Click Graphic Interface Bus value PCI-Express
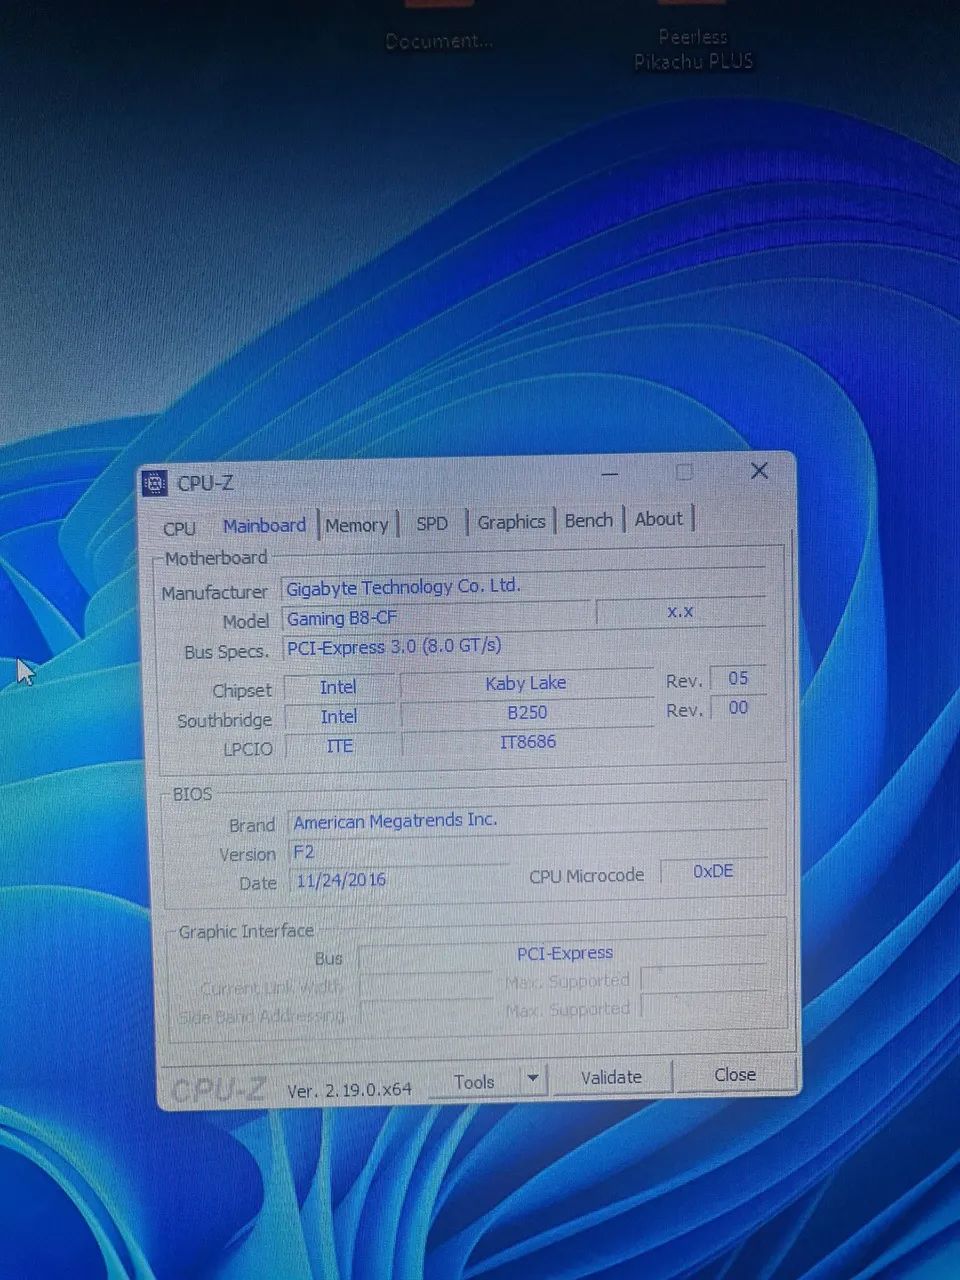The image size is (960, 1280). tap(565, 954)
